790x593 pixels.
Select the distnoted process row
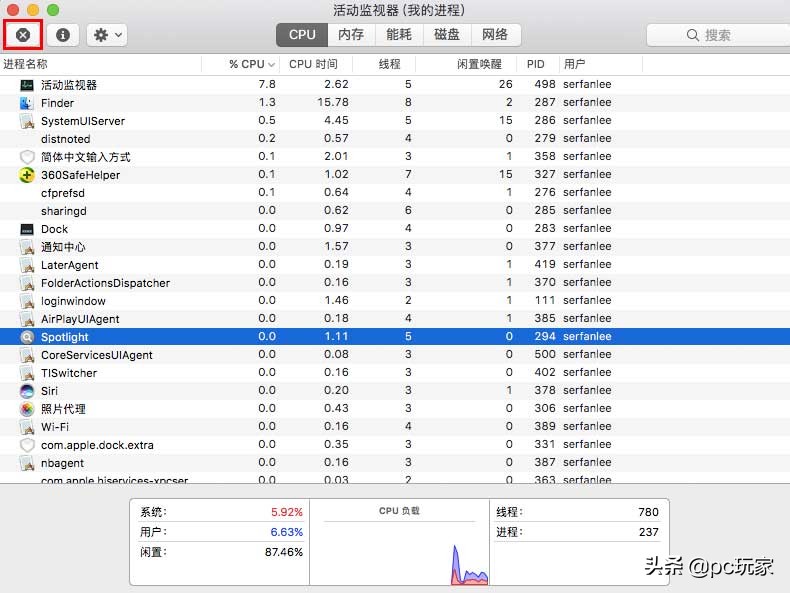395,139
